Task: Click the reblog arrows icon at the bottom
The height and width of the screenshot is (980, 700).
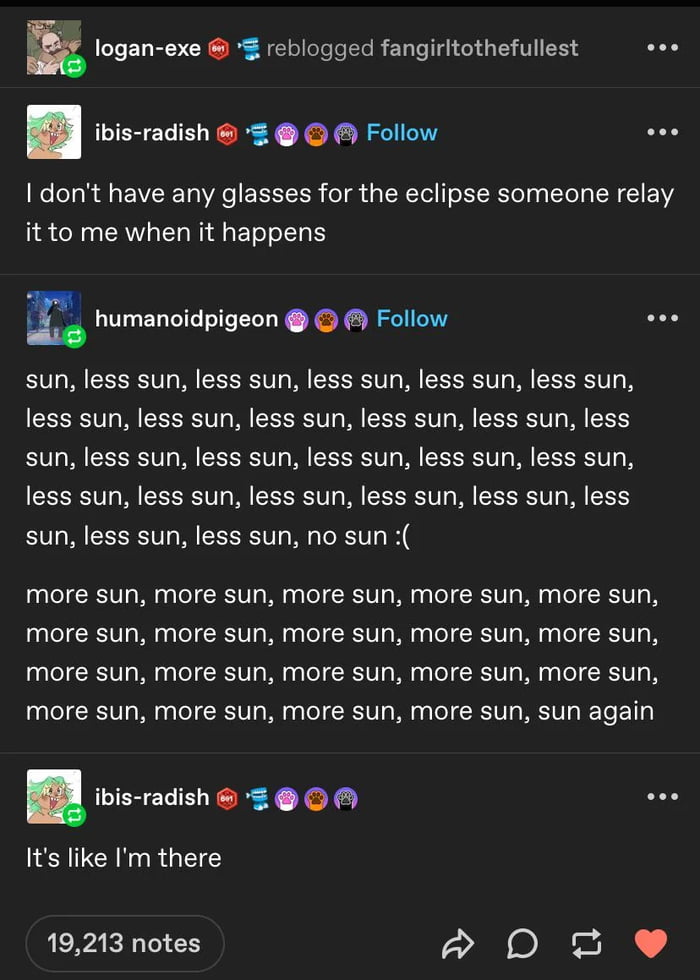Action: (x=587, y=943)
